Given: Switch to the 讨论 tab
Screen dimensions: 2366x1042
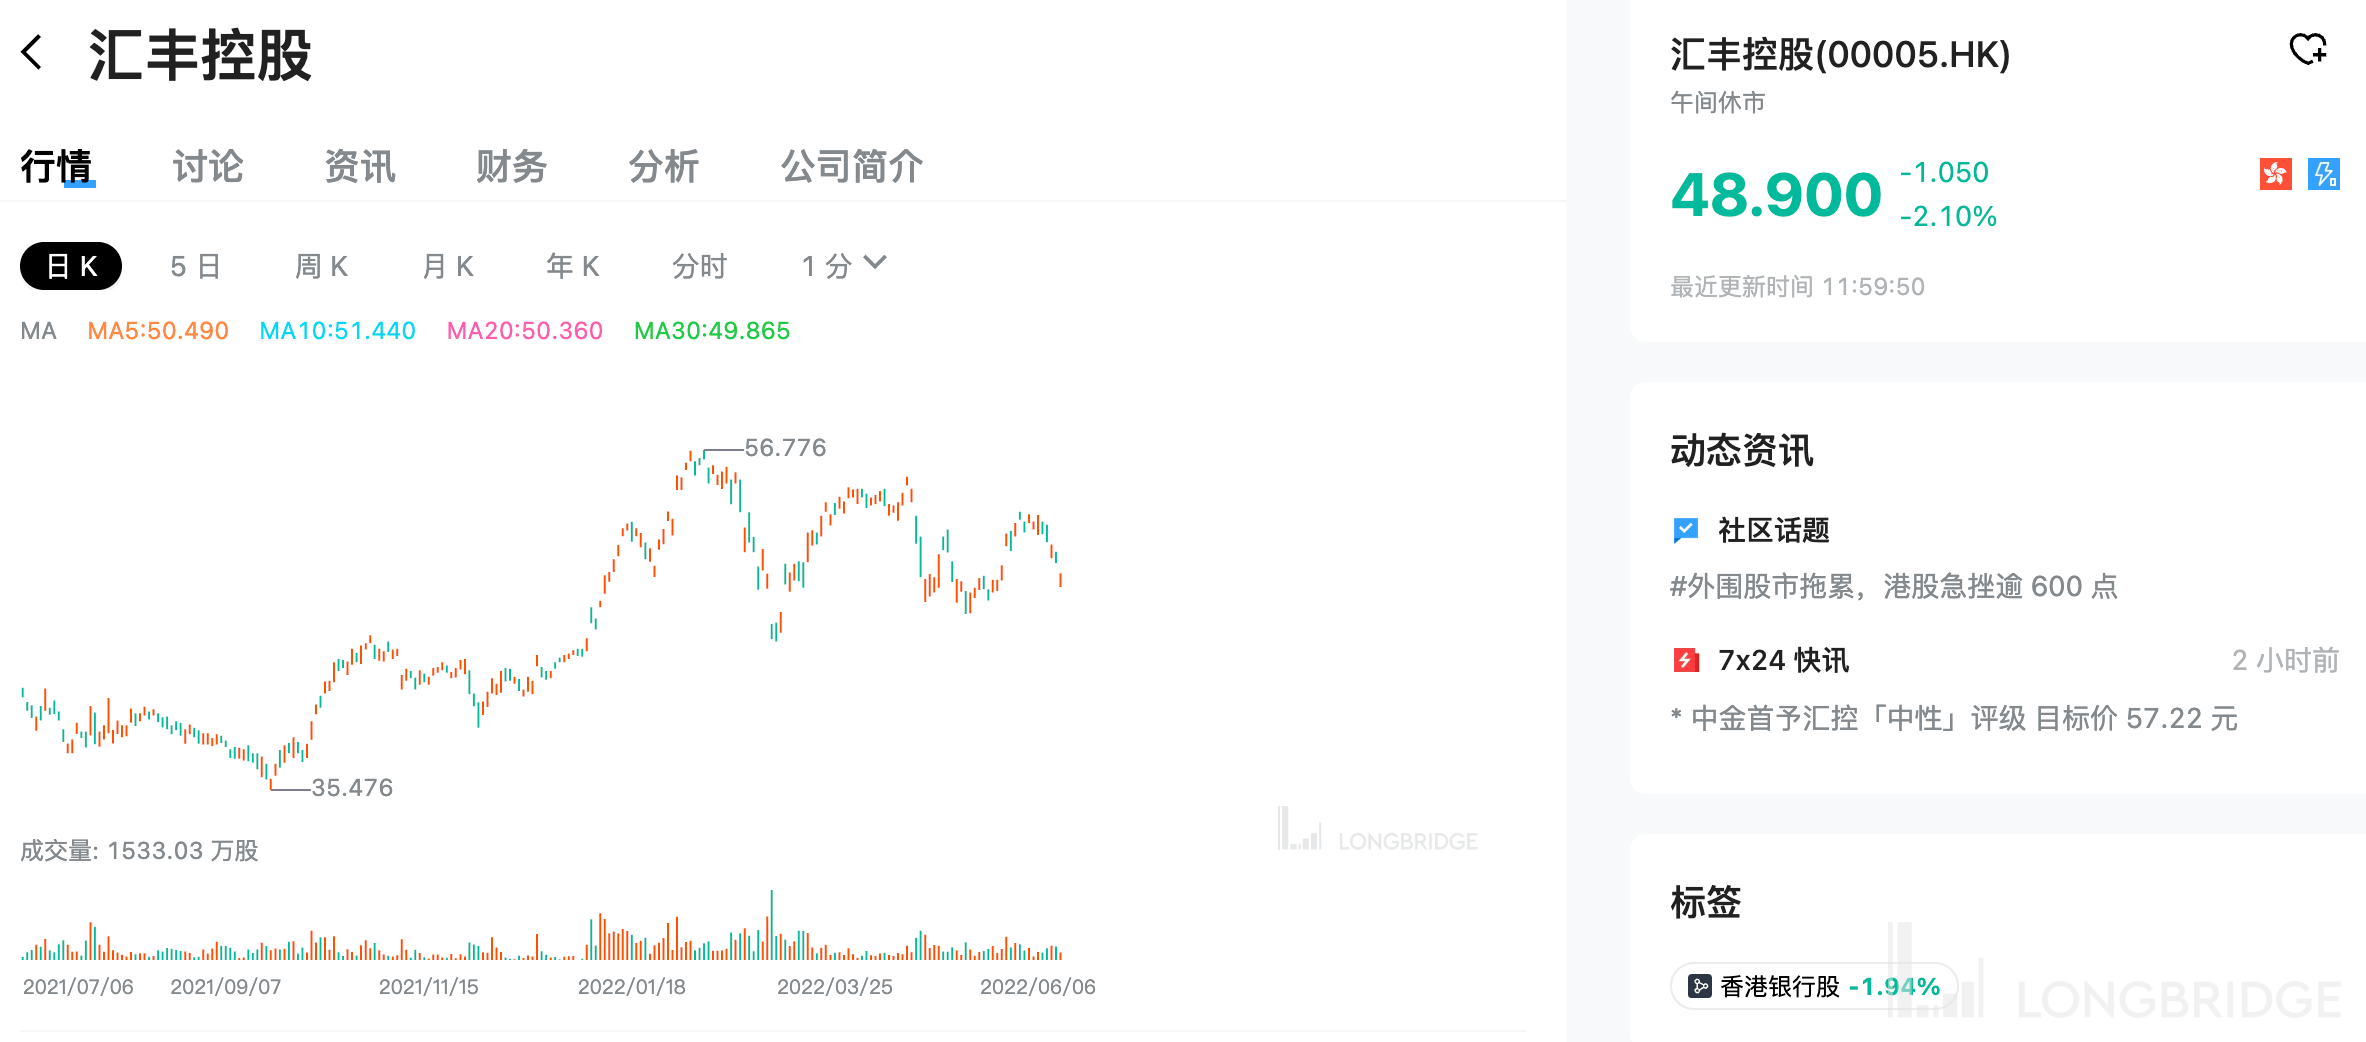Looking at the screenshot, I should point(207,167).
